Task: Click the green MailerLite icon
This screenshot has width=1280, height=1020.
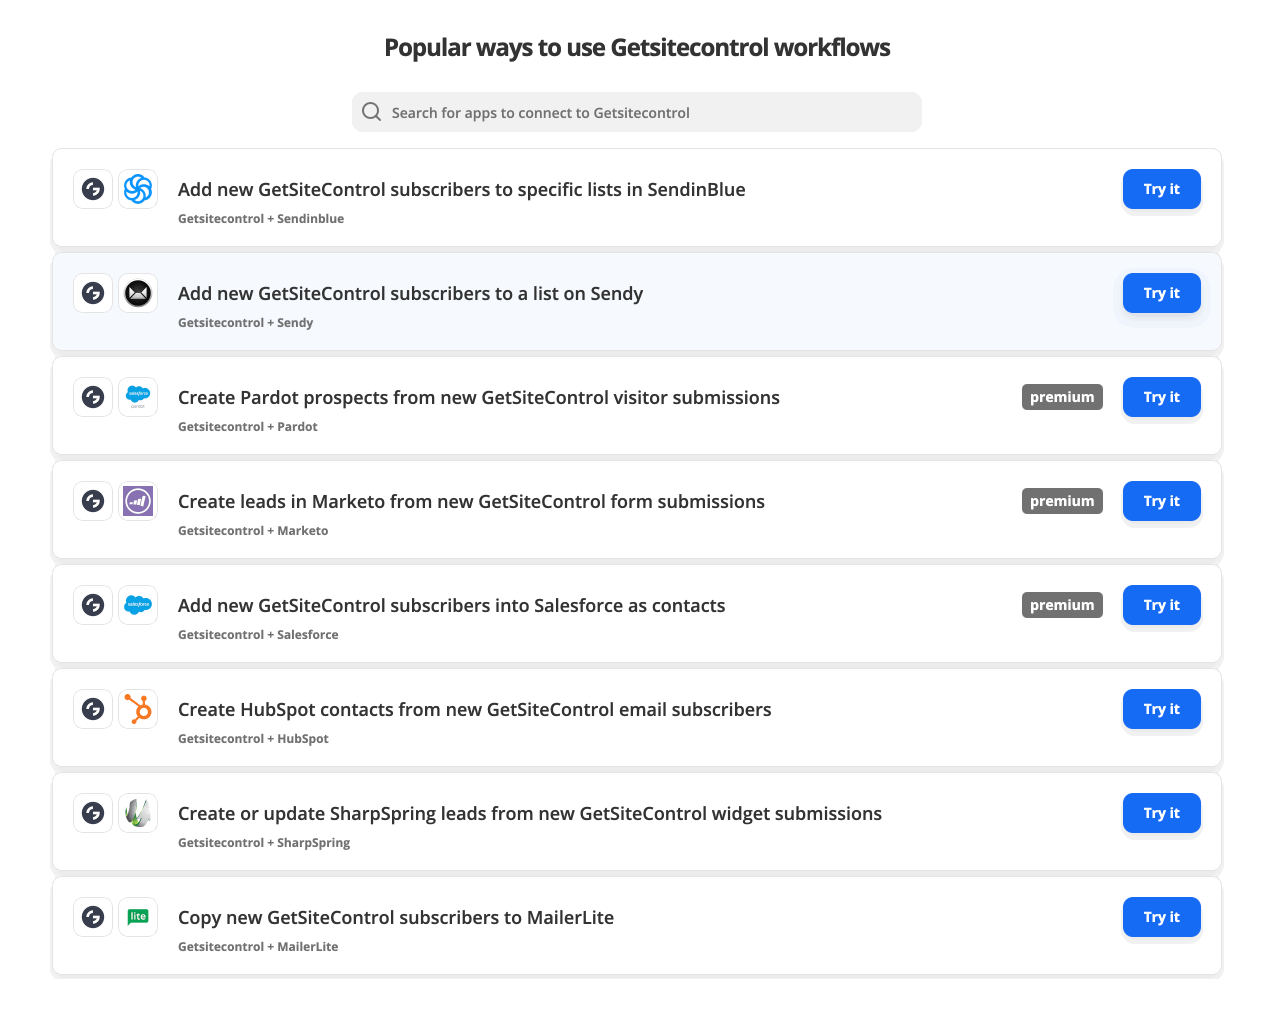Action: 138,917
